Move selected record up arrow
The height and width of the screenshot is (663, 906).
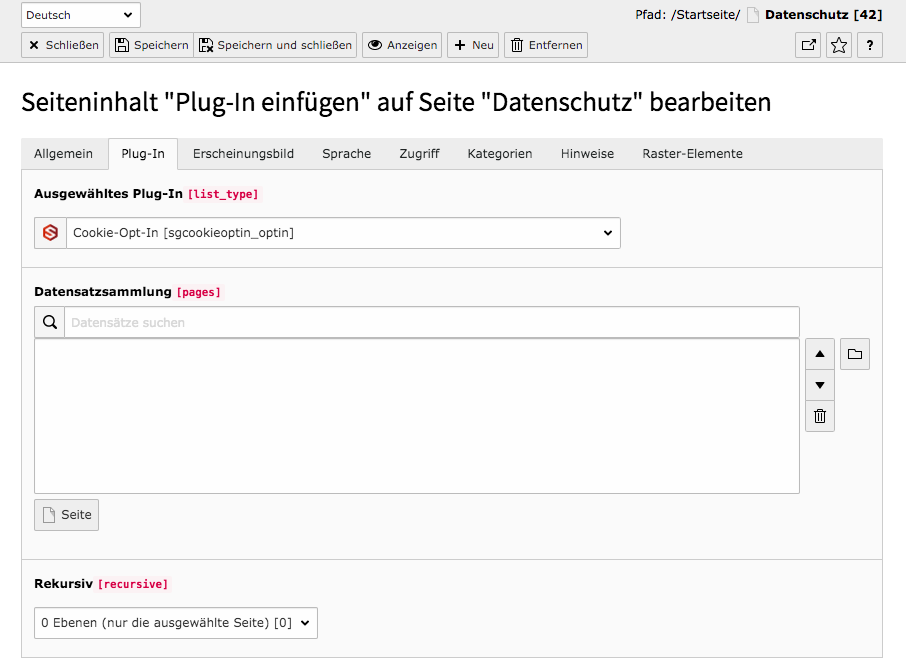pos(819,354)
